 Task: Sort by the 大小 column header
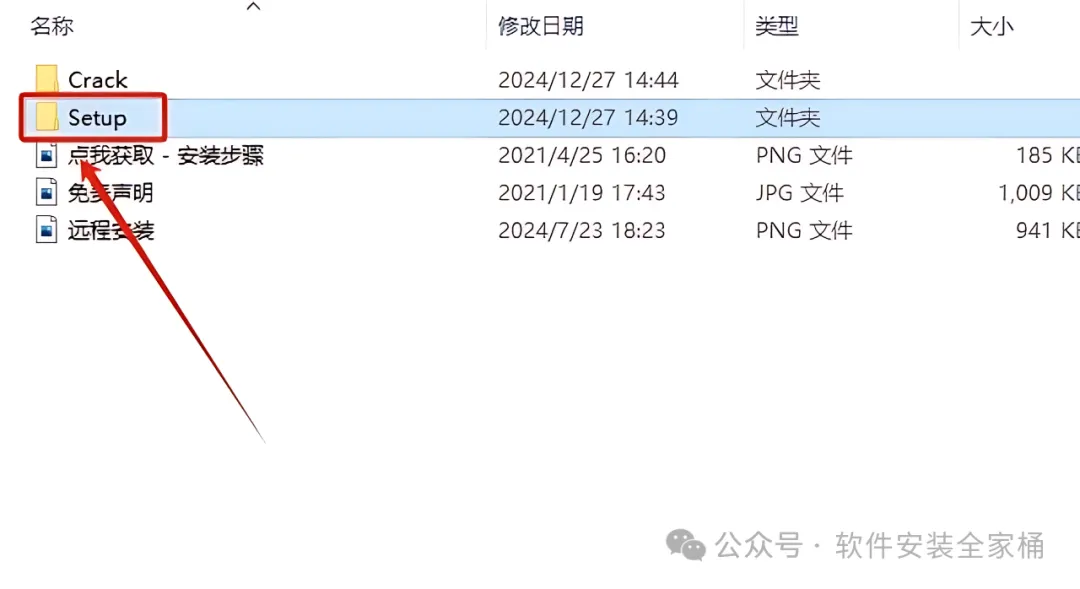pyautogui.click(x=992, y=26)
